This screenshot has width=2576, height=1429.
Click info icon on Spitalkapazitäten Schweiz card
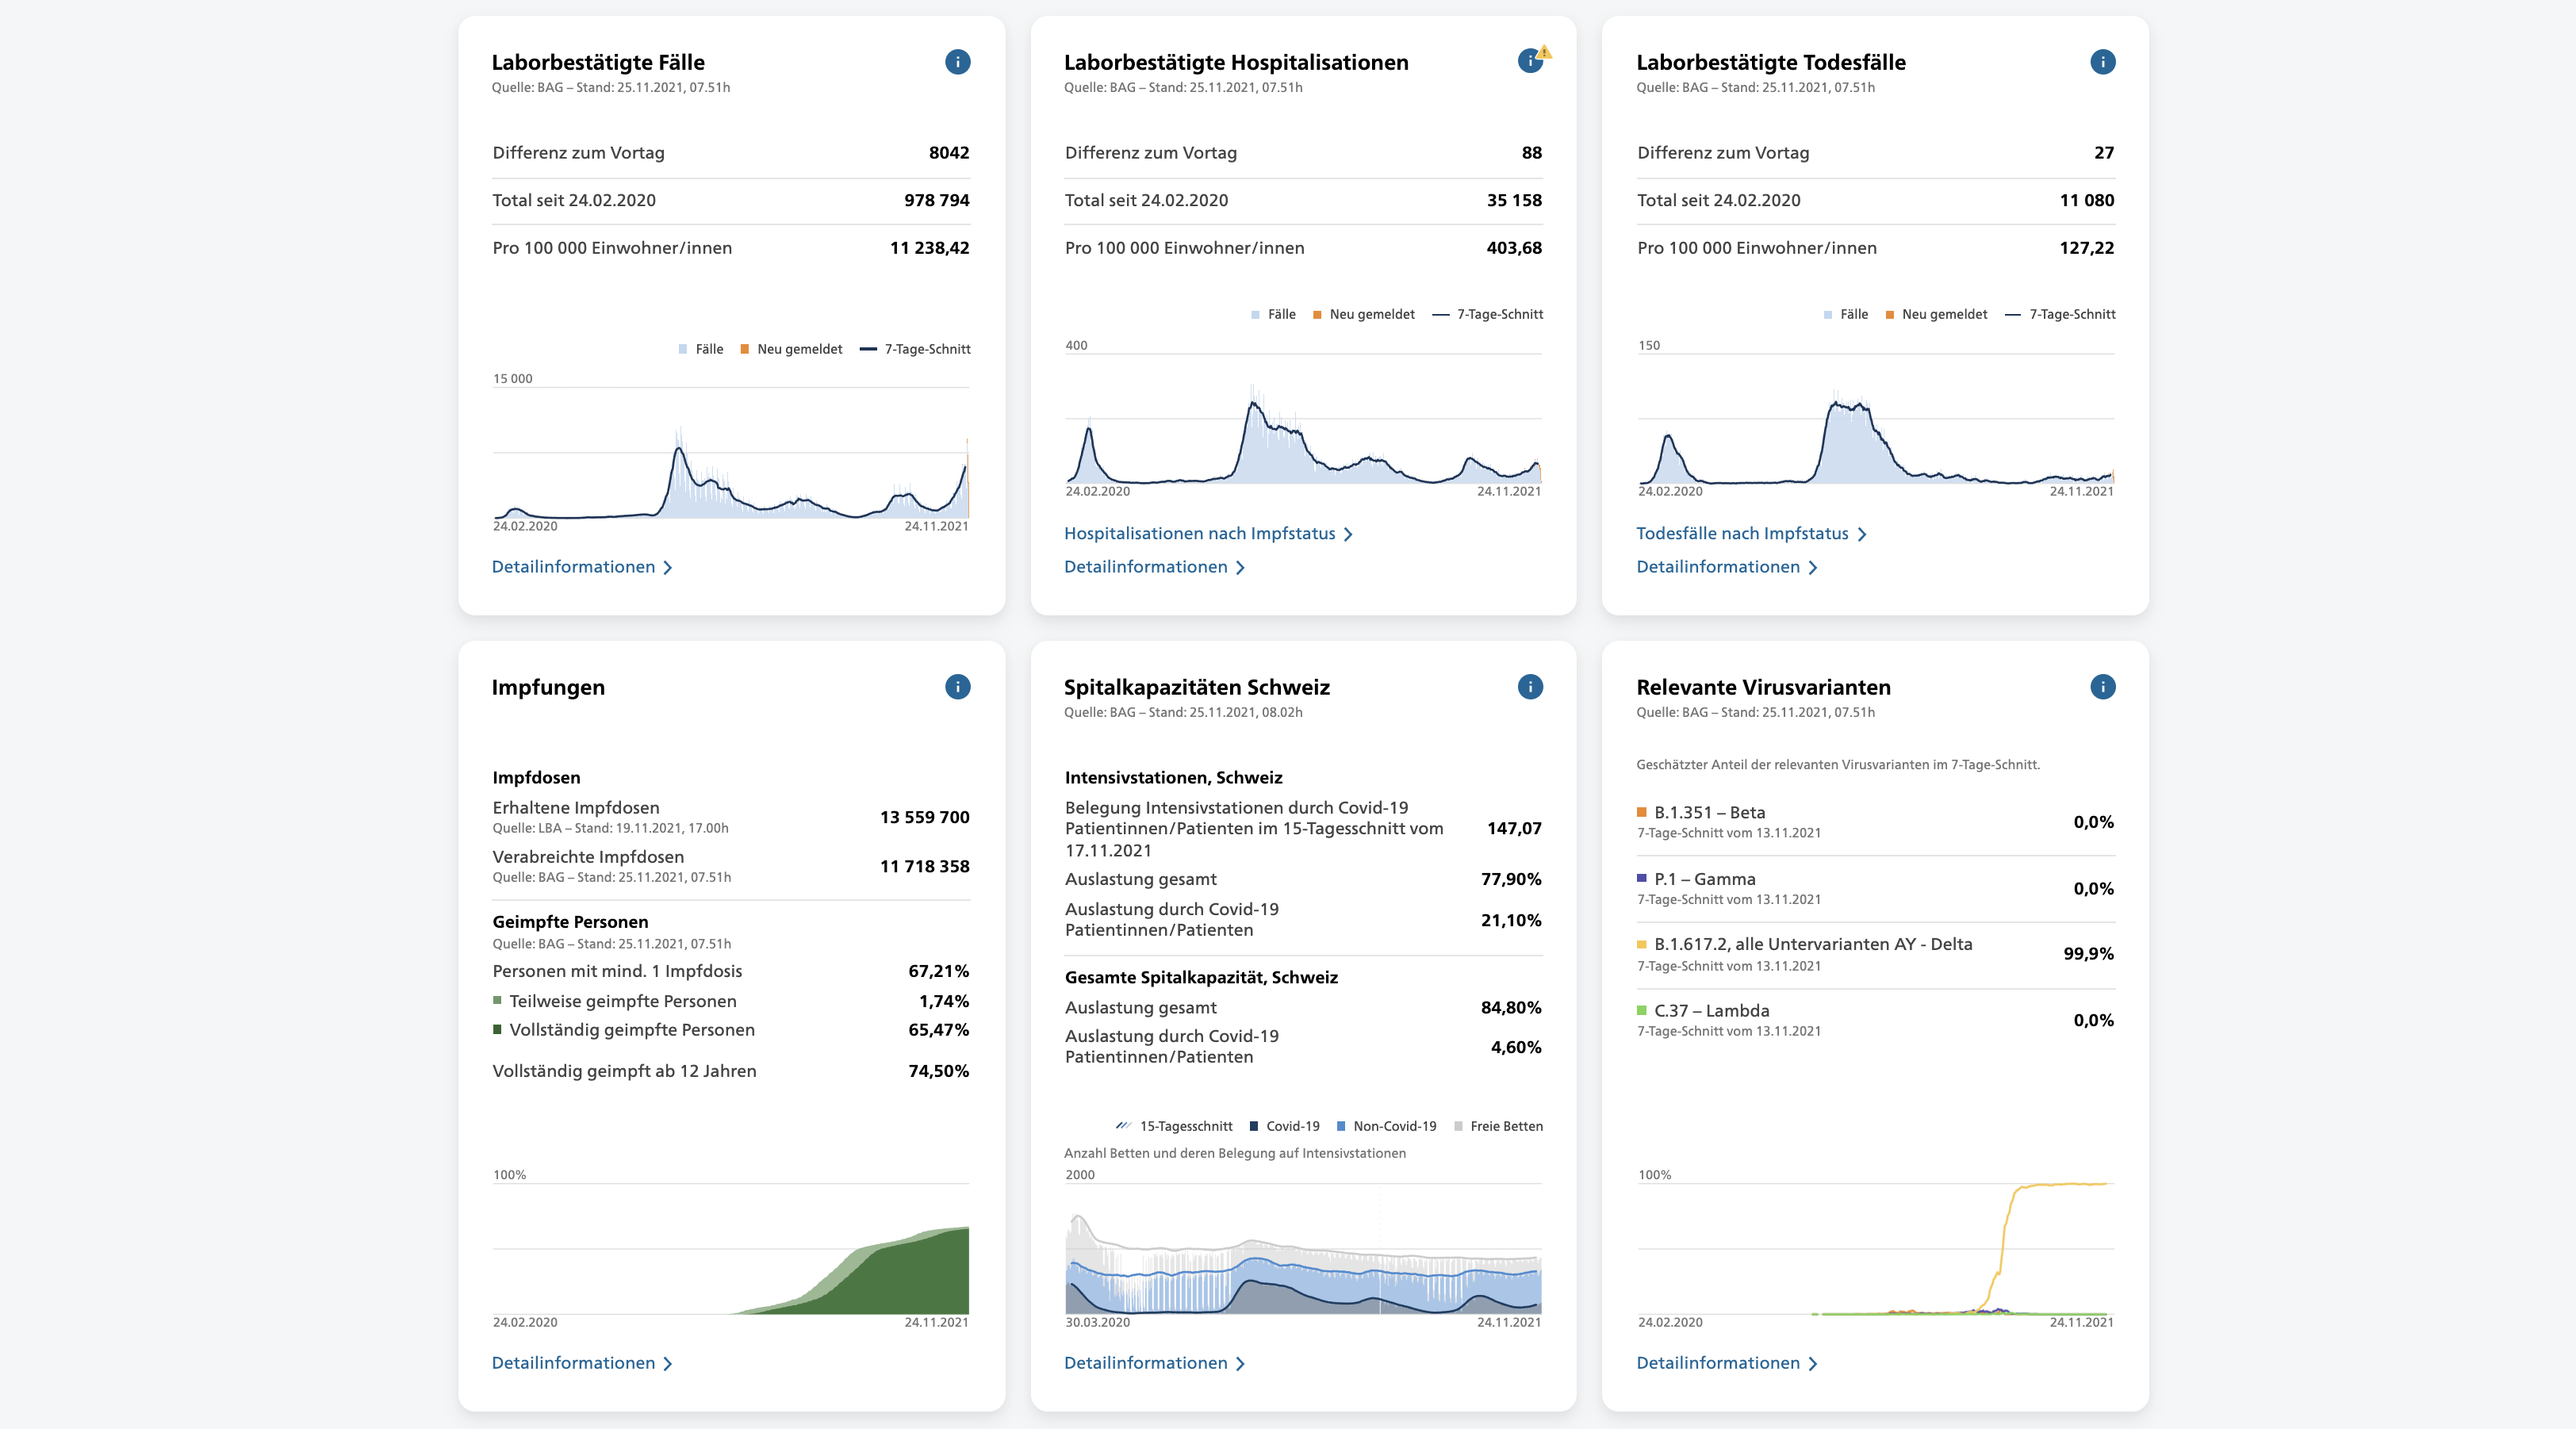[1530, 687]
